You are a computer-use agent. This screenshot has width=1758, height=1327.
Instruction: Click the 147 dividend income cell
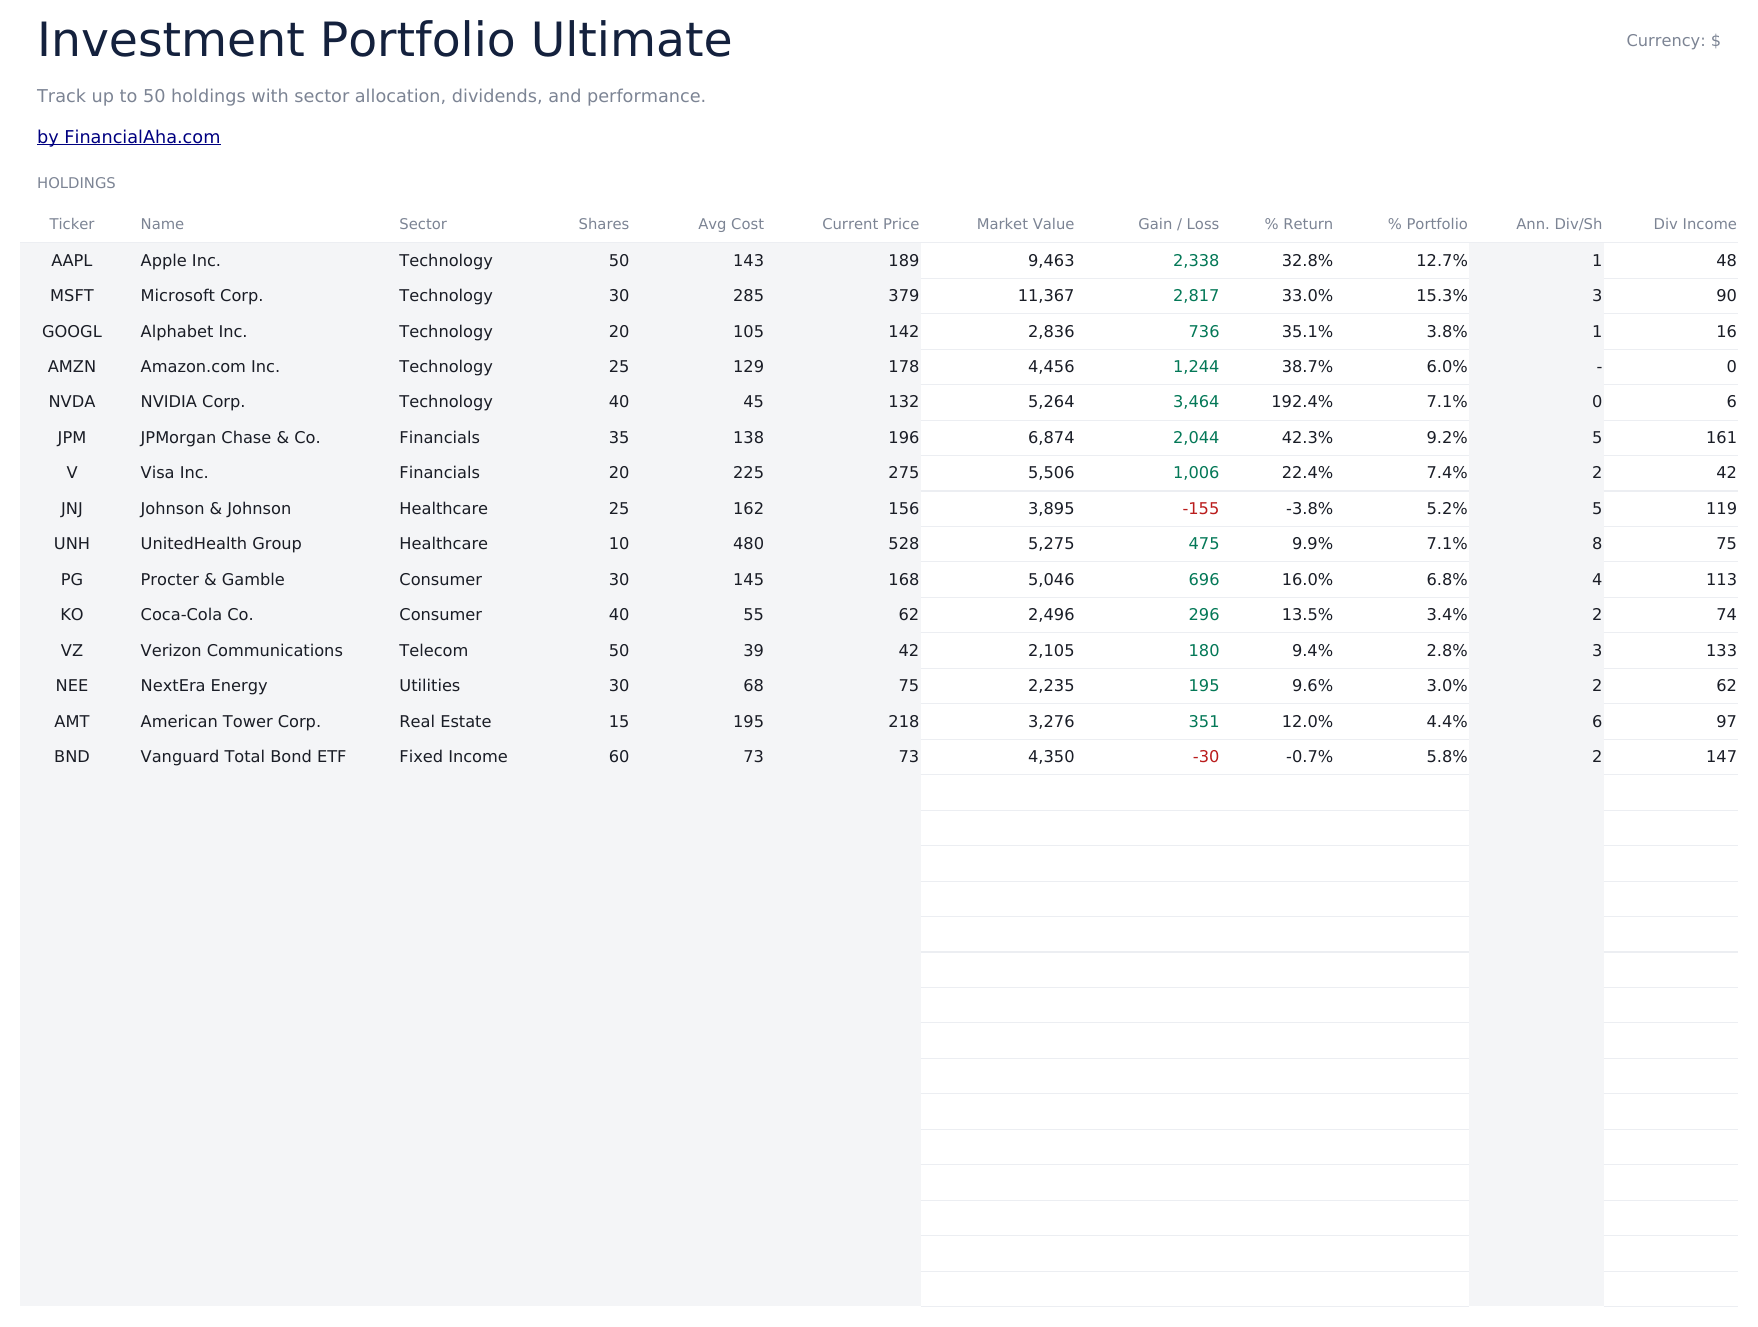pyautogui.click(x=1721, y=757)
